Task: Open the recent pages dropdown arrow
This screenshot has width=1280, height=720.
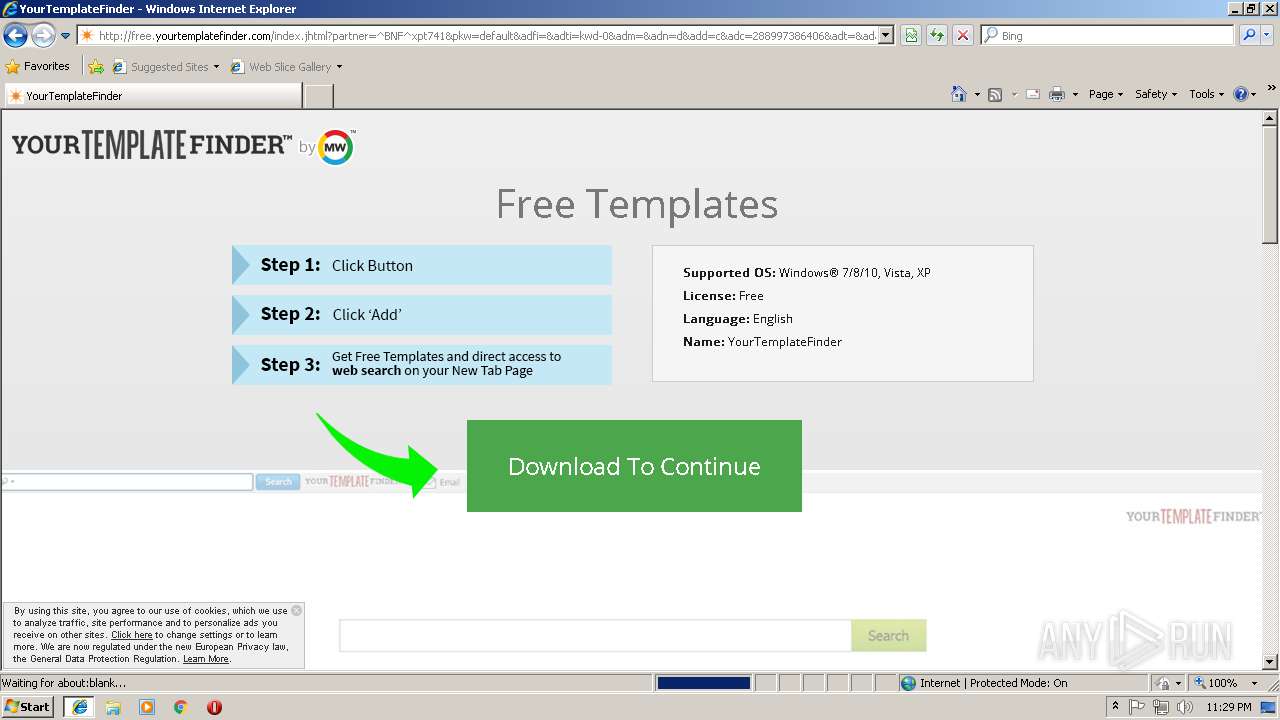Action: 66,36
